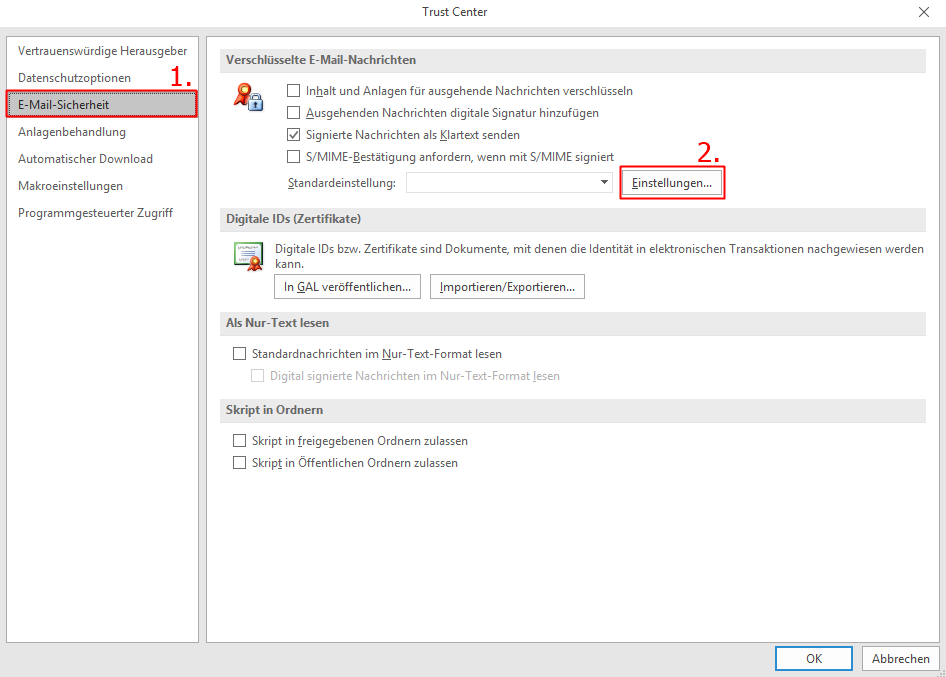Select Vertrauenswürdige Herausgeber in sidebar
This screenshot has height=677, width=946.
[x=102, y=51]
